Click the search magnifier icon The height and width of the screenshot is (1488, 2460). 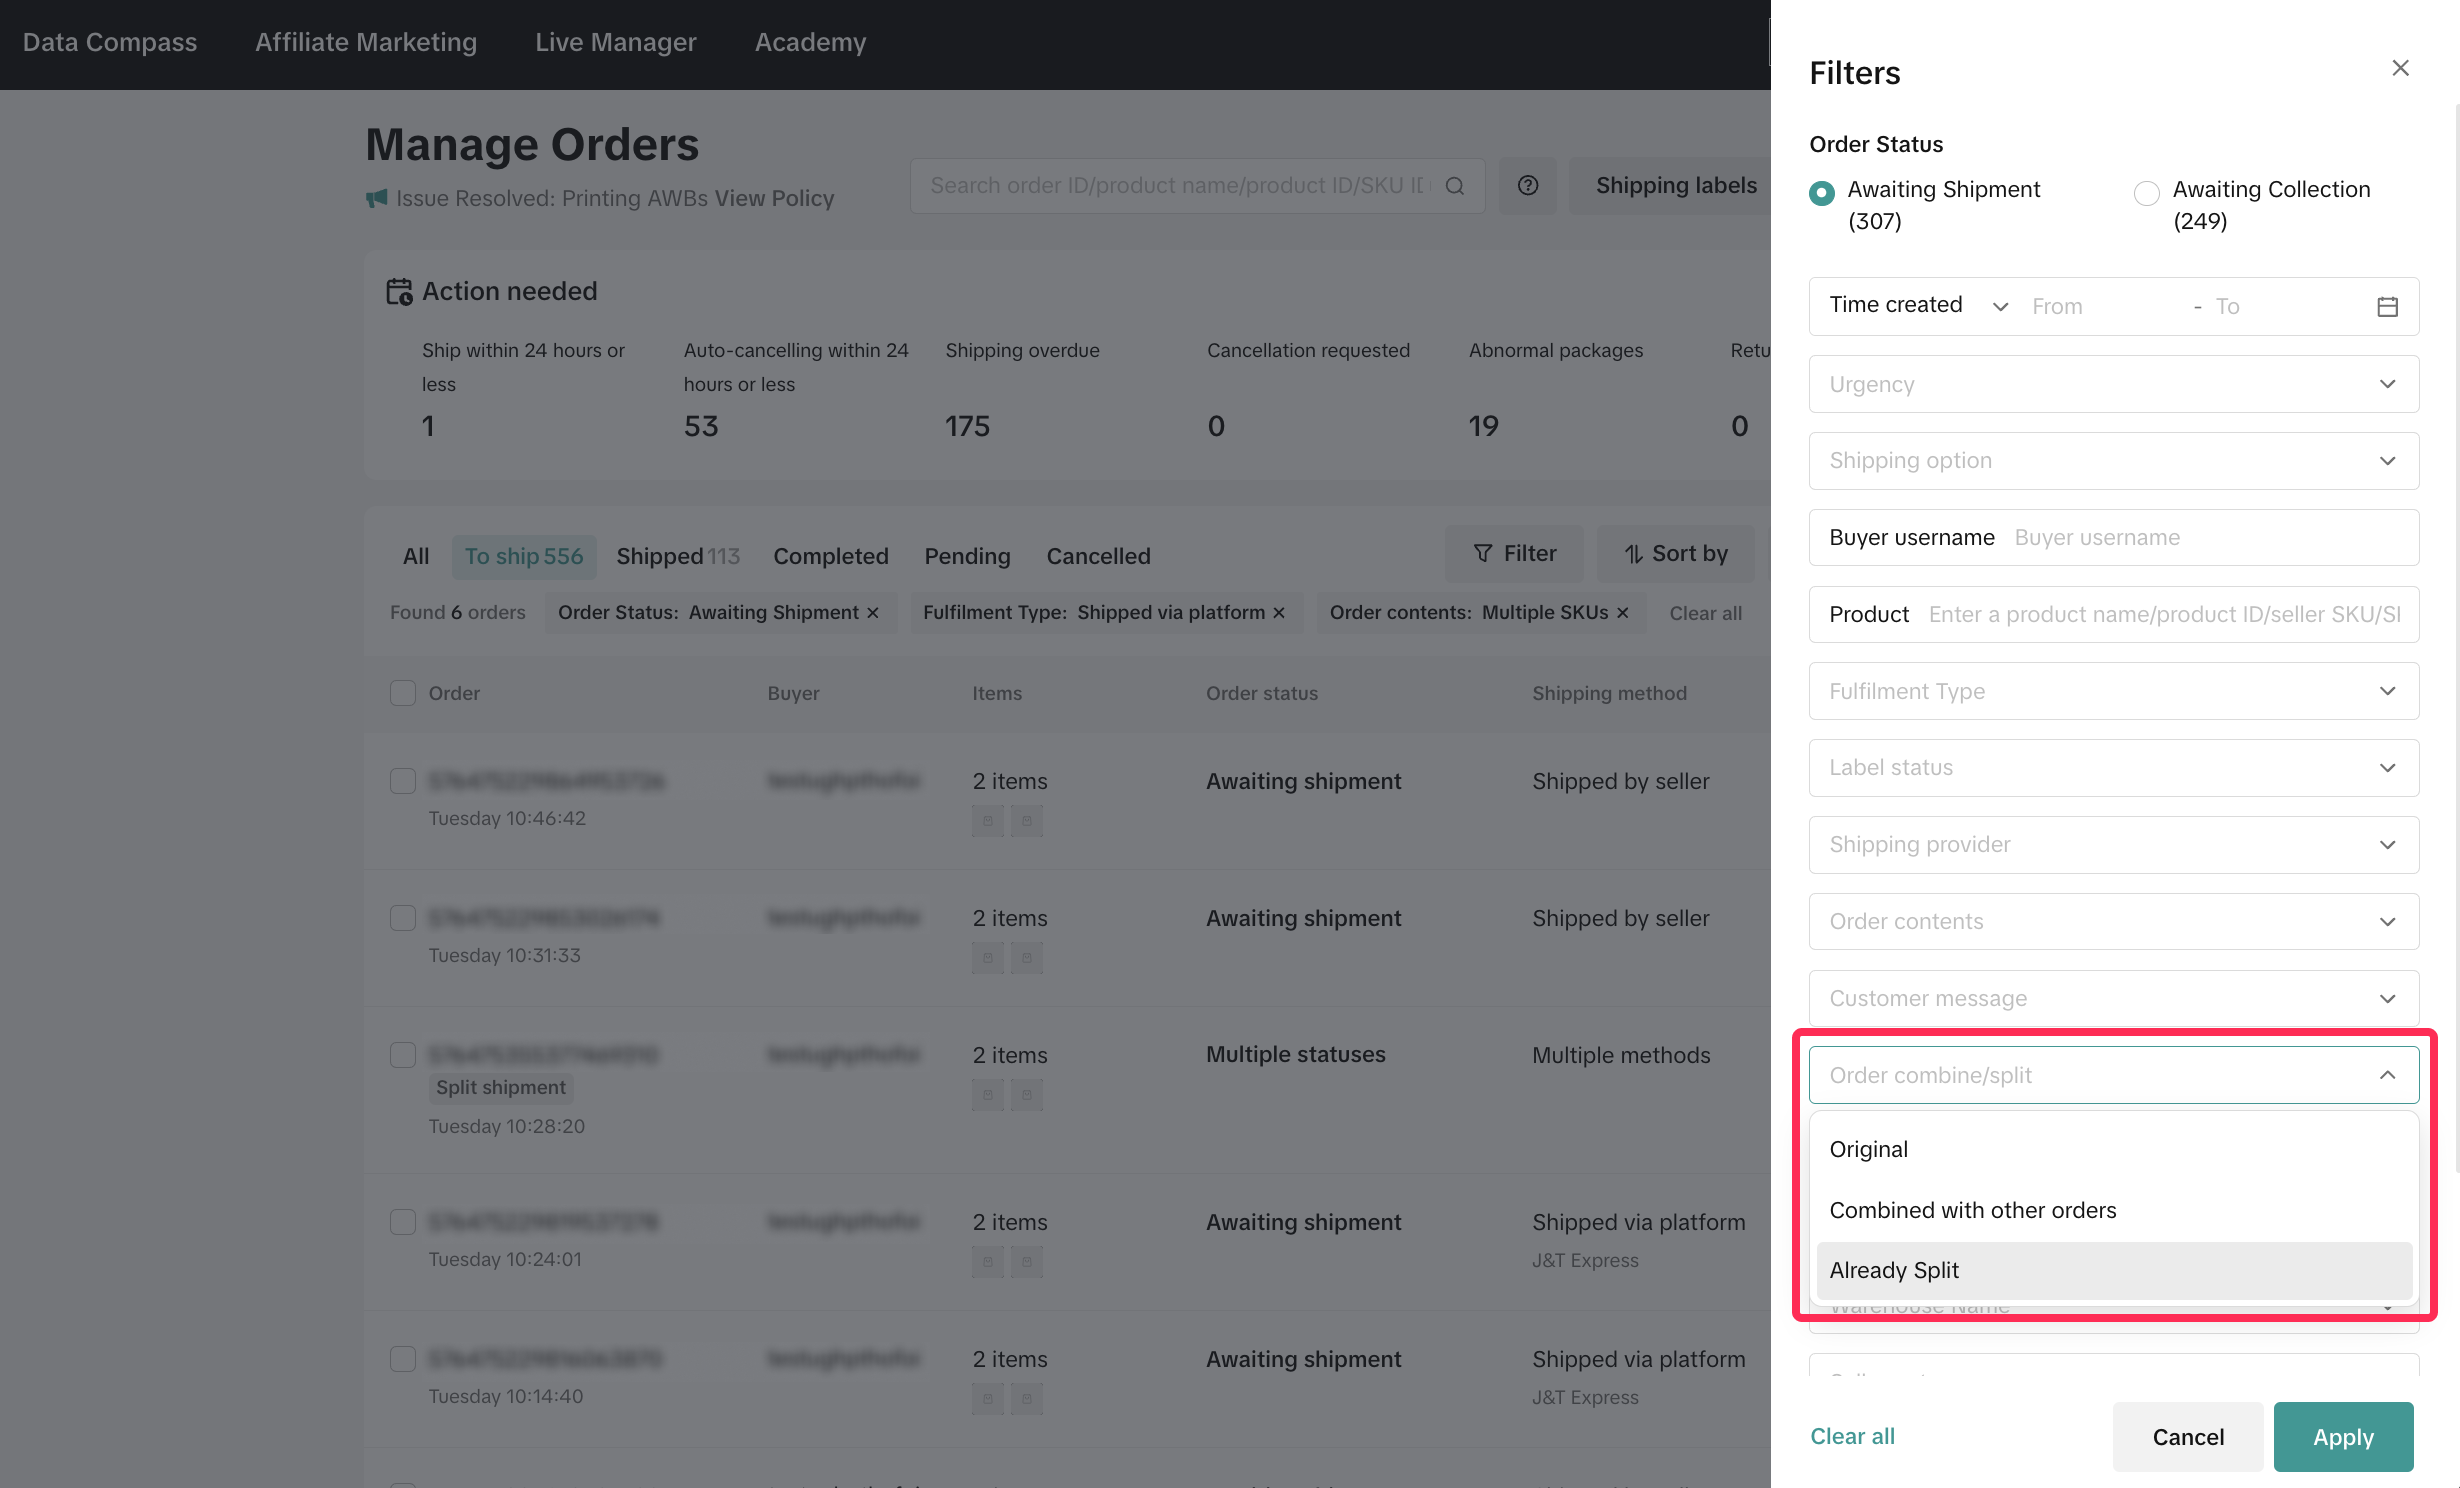point(1455,186)
